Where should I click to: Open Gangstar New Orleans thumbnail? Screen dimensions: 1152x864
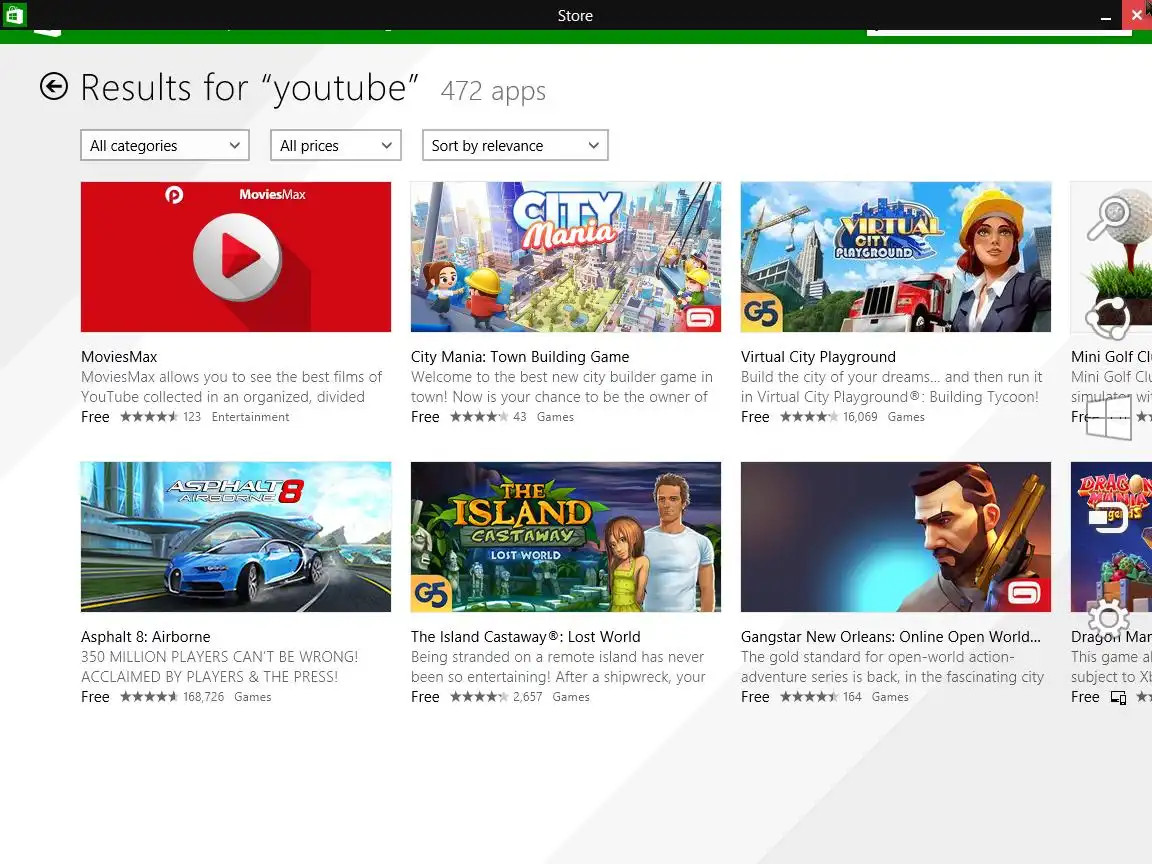(x=896, y=537)
